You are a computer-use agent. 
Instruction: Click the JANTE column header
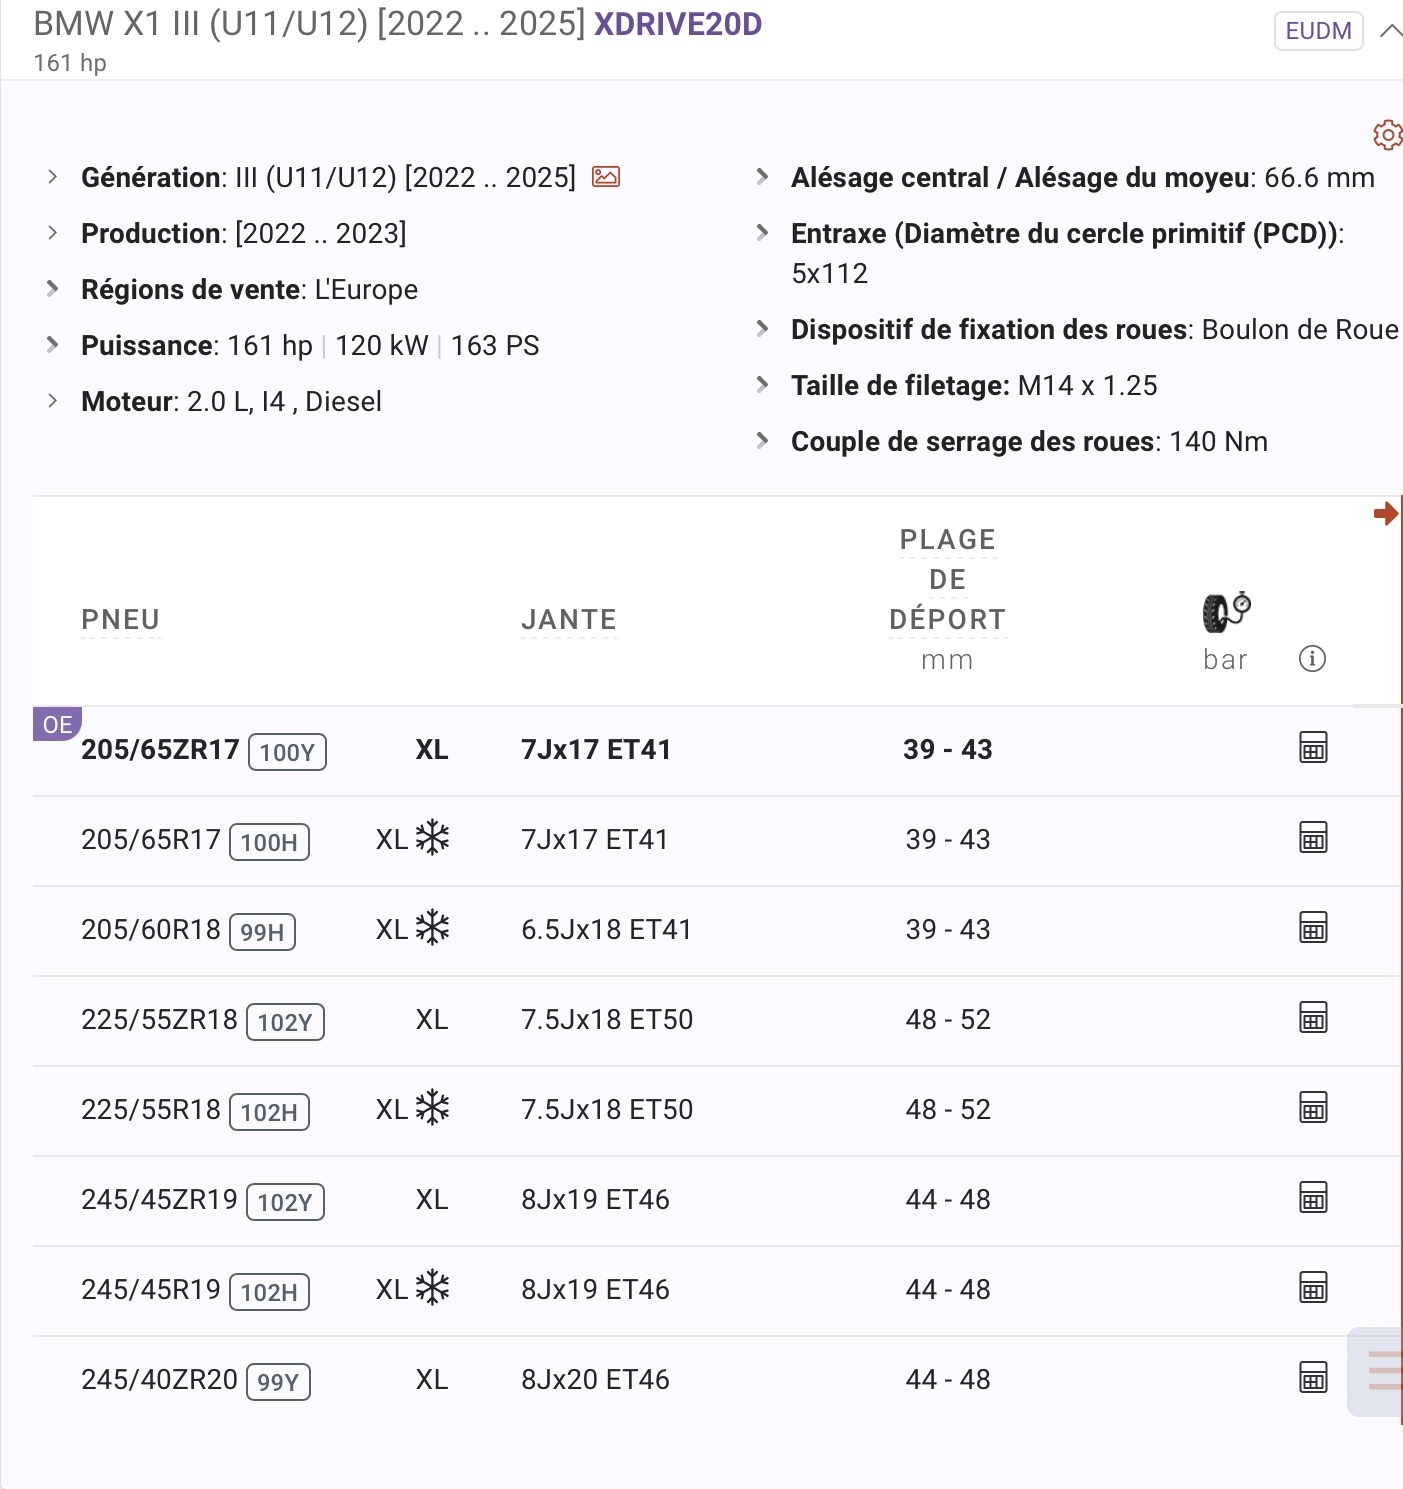tap(569, 620)
